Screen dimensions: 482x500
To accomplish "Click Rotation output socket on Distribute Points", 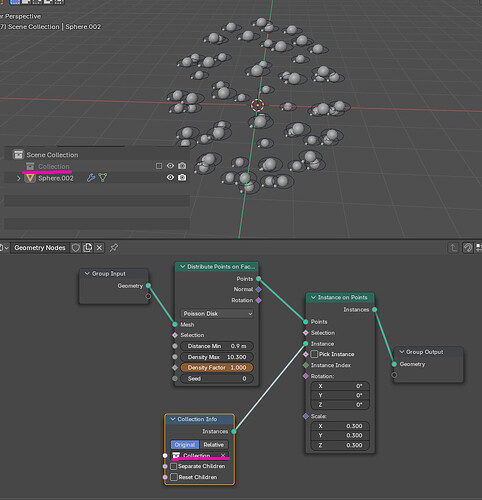I will (x=259, y=300).
